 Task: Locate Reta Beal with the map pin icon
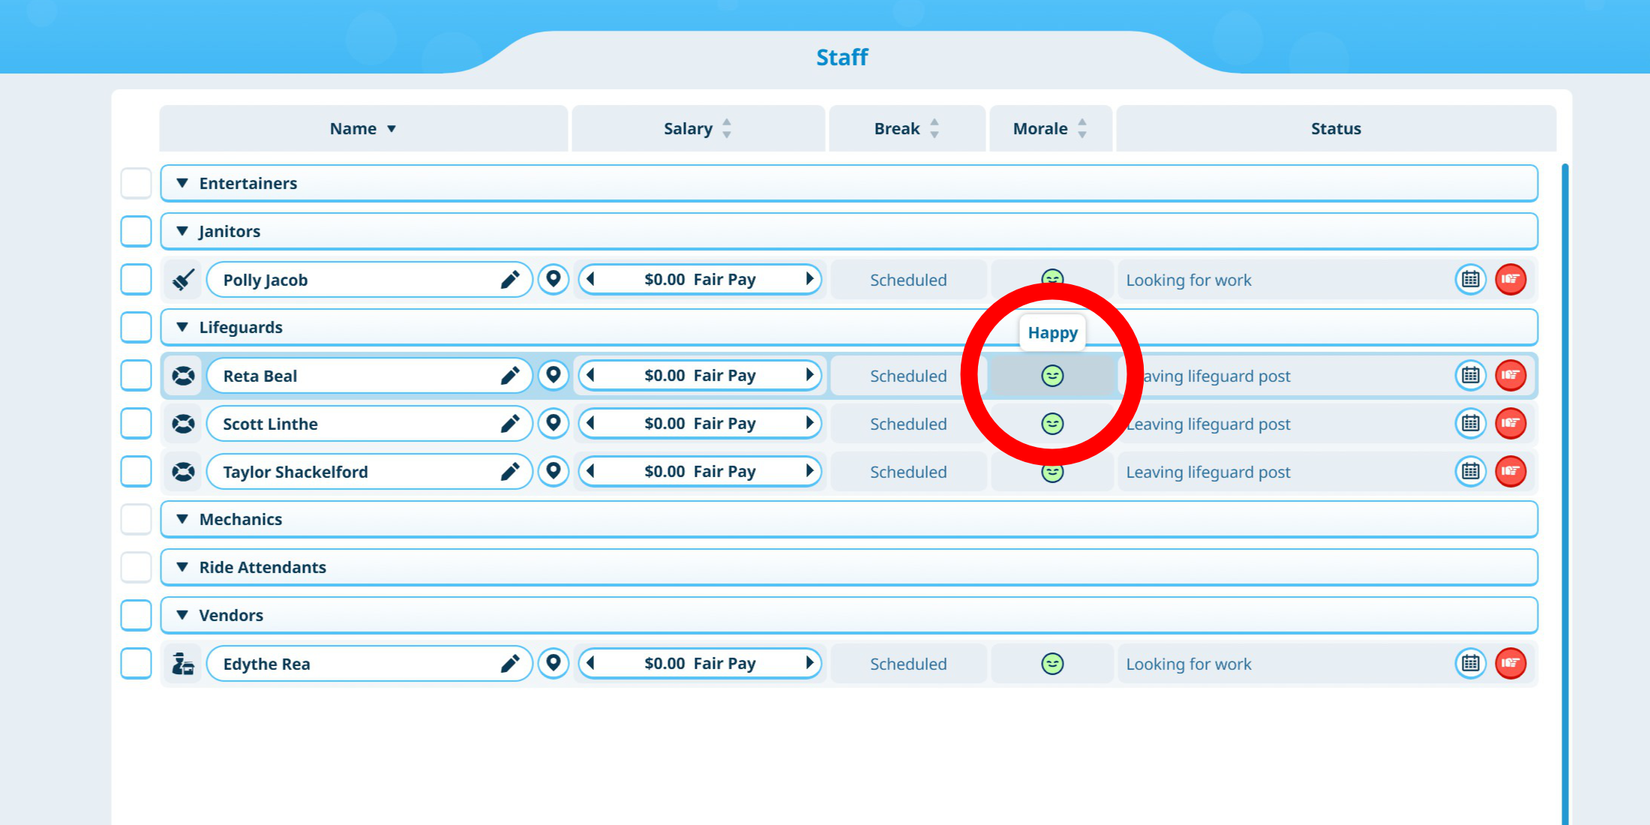click(553, 376)
